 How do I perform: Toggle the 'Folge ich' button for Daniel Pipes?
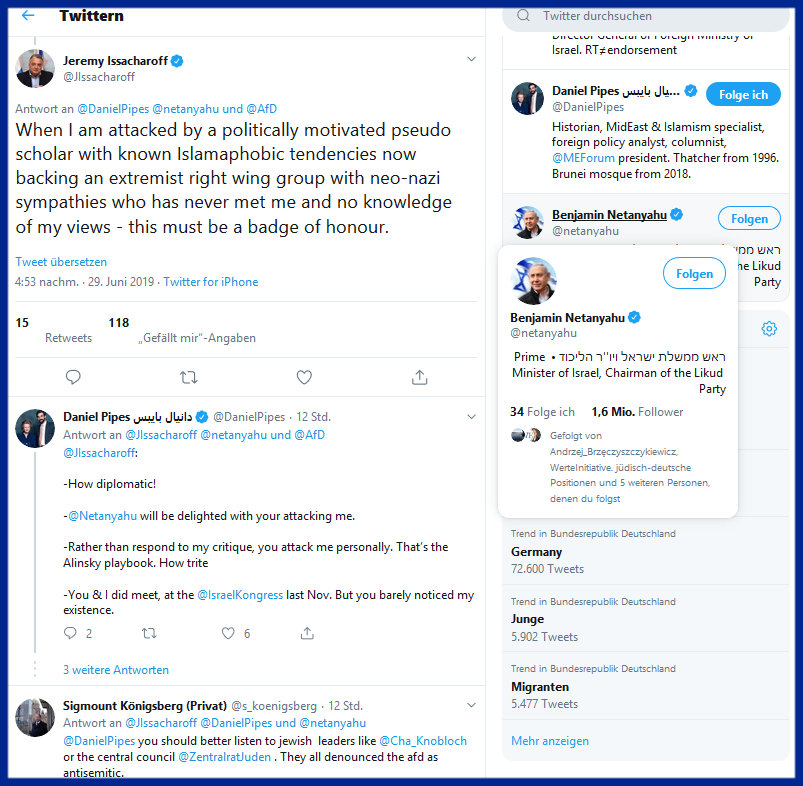point(743,95)
